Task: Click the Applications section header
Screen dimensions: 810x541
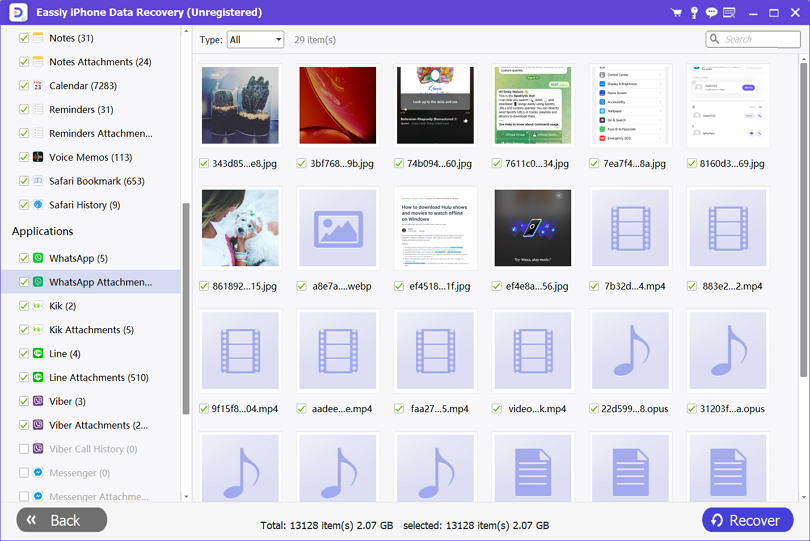Action: click(x=42, y=231)
